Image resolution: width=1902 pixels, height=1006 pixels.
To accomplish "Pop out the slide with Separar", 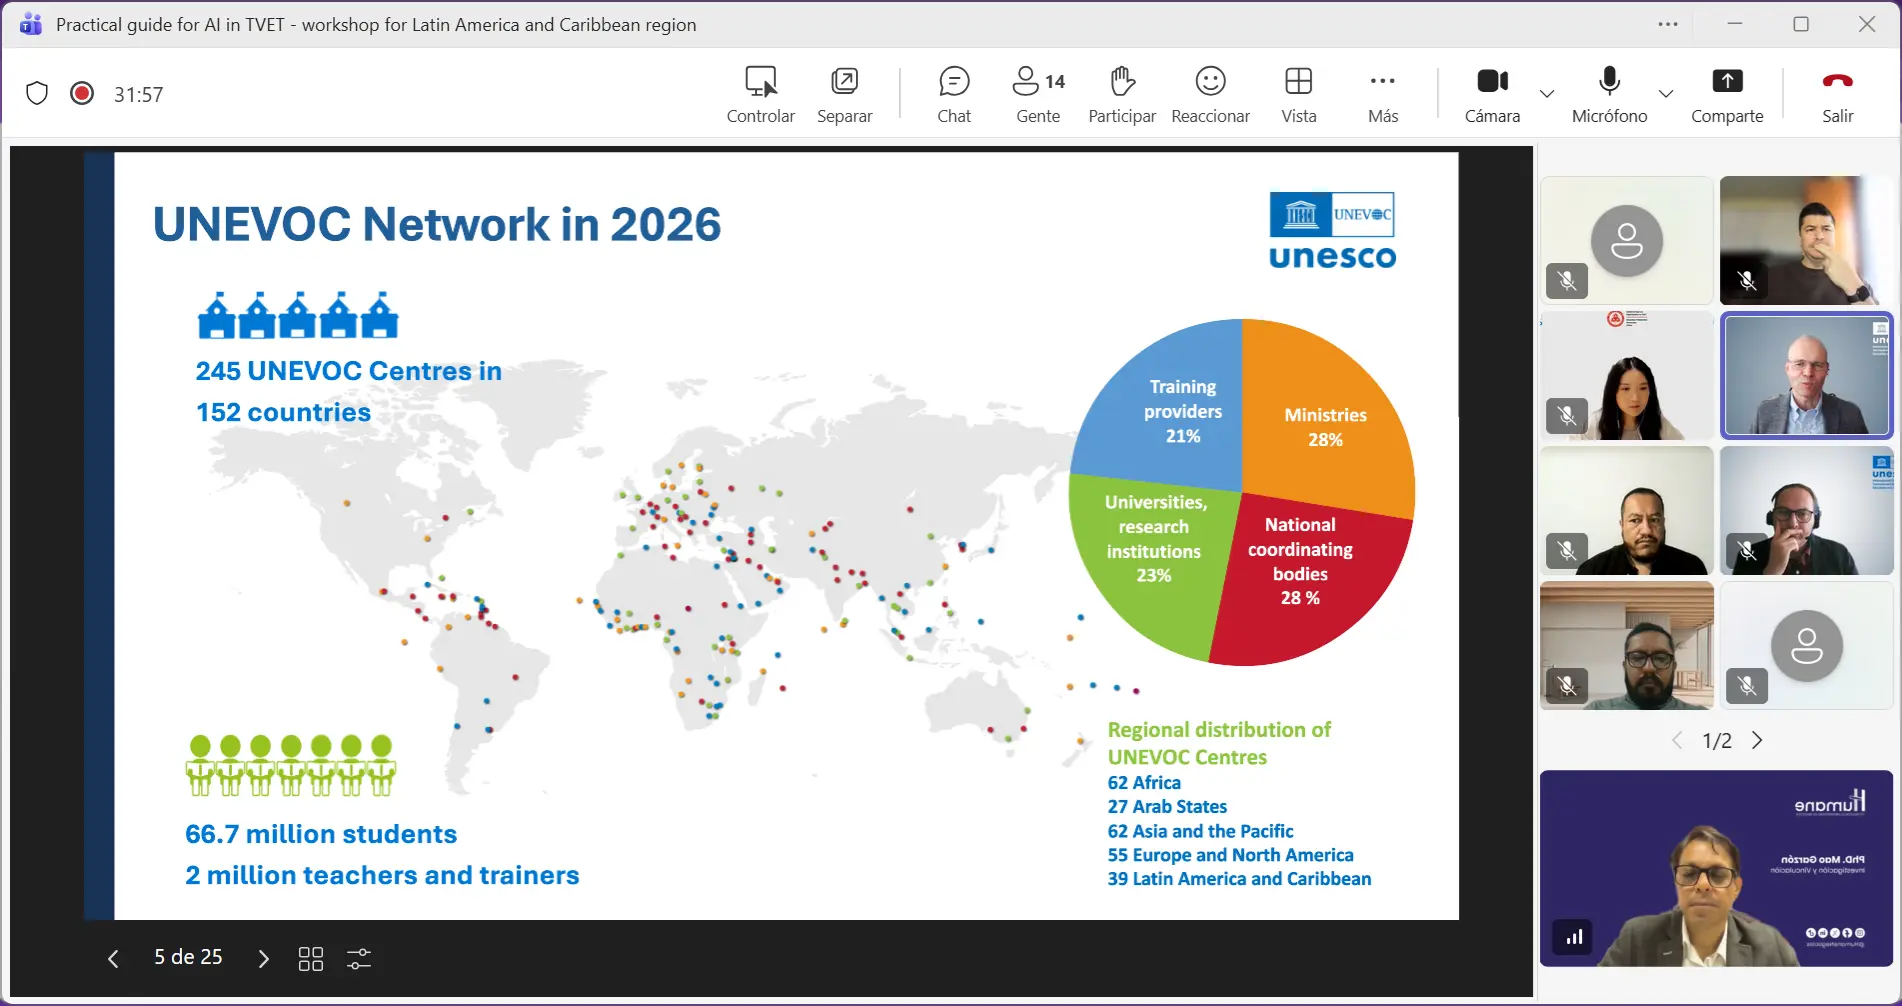I will 844,94.
